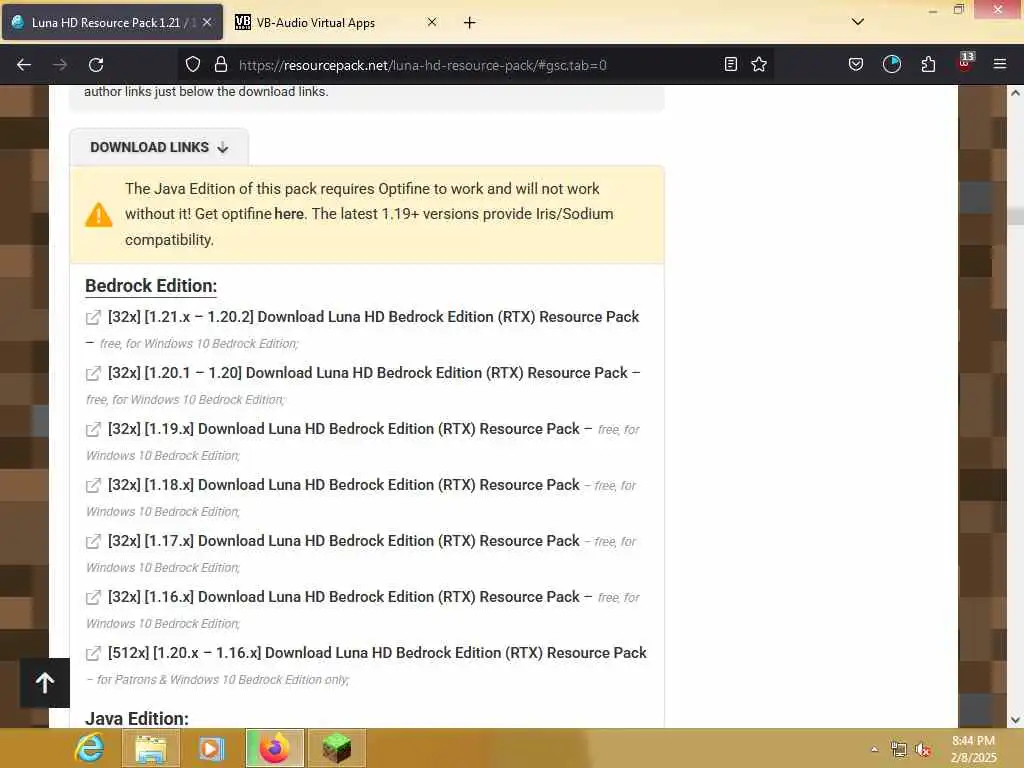Open Minecraft launcher from taskbar
The height and width of the screenshot is (768, 1024).
pos(336,748)
